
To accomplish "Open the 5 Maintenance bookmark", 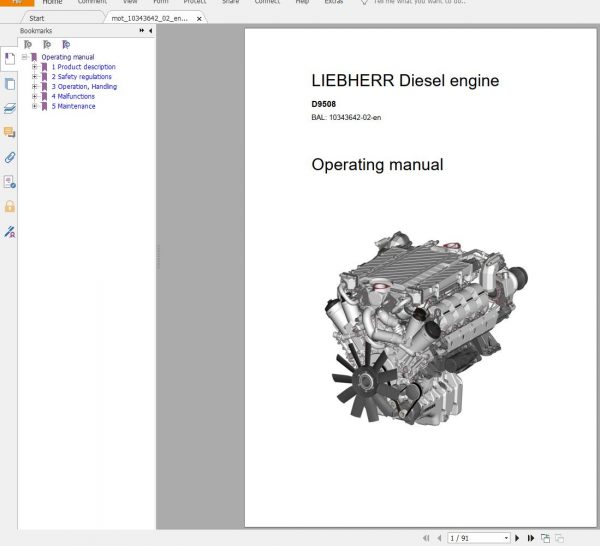I will pos(73,106).
